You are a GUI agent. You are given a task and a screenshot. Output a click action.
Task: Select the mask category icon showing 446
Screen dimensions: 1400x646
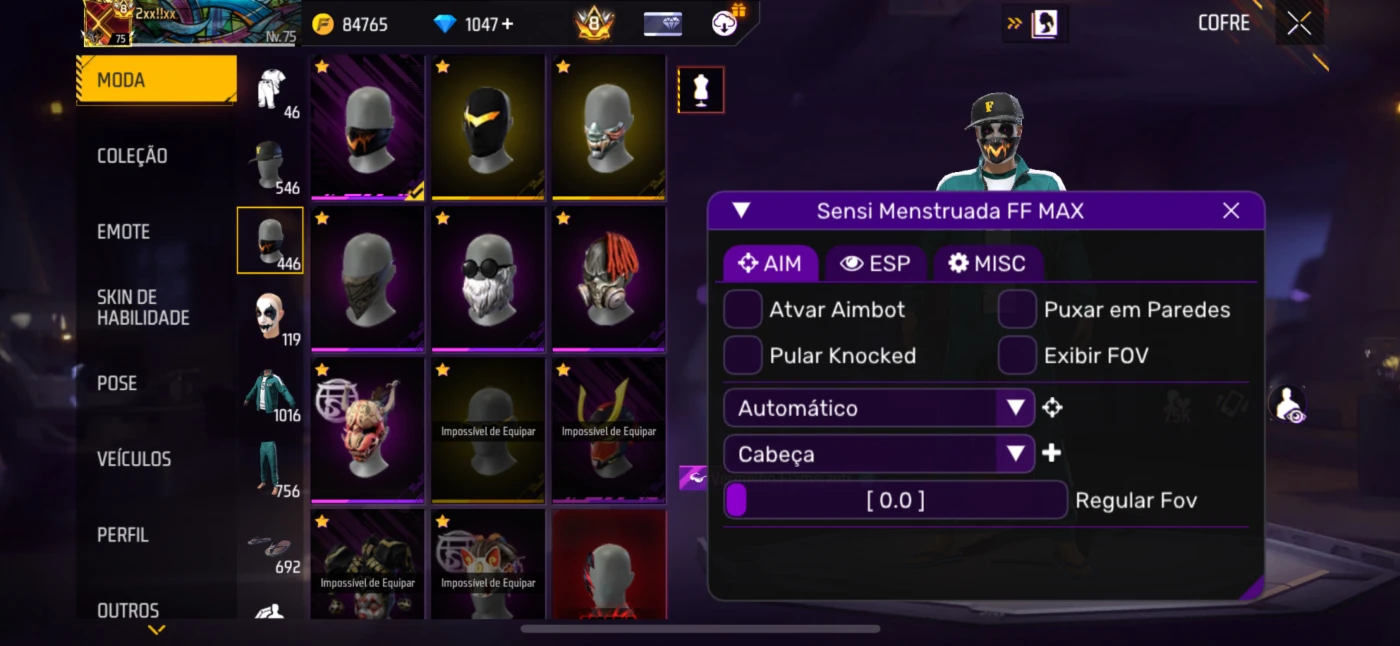[270, 240]
